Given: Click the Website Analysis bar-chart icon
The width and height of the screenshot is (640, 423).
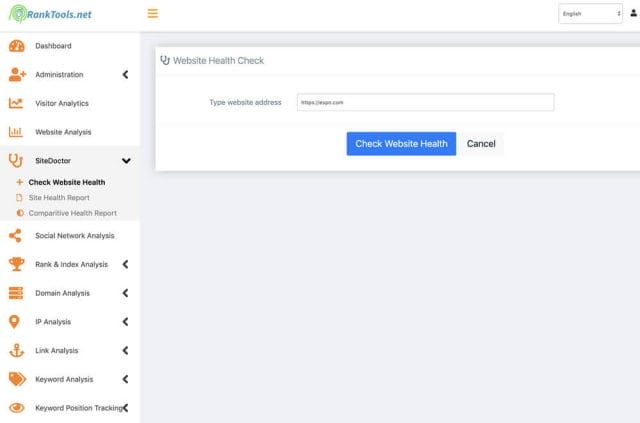Looking at the screenshot, I should click(16, 131).
